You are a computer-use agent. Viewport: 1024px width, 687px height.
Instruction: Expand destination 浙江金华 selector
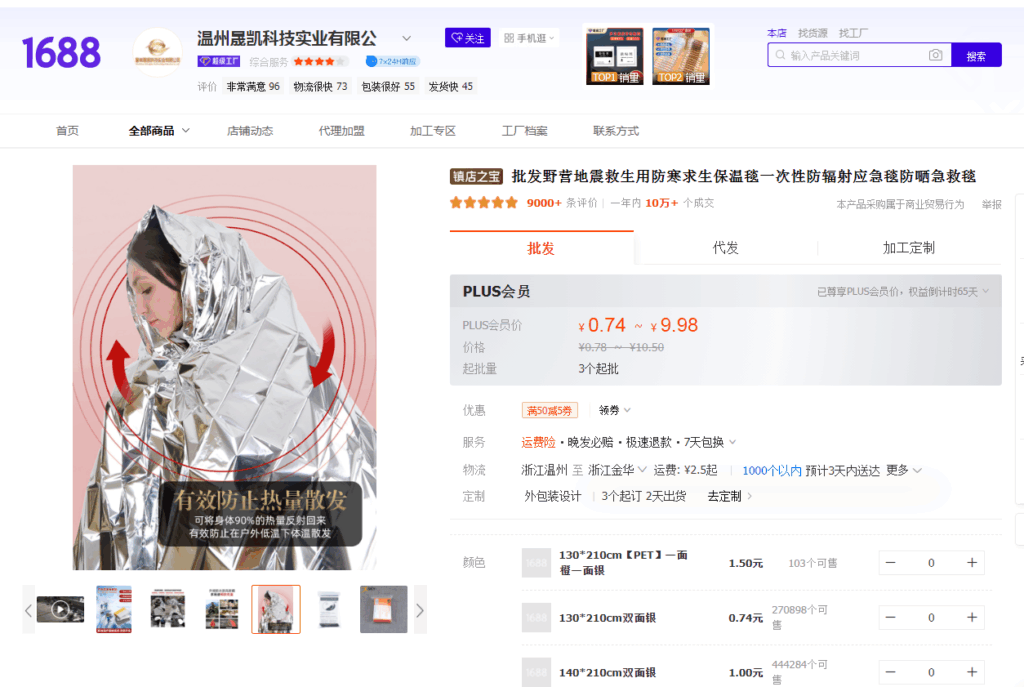tap(617, 470)
